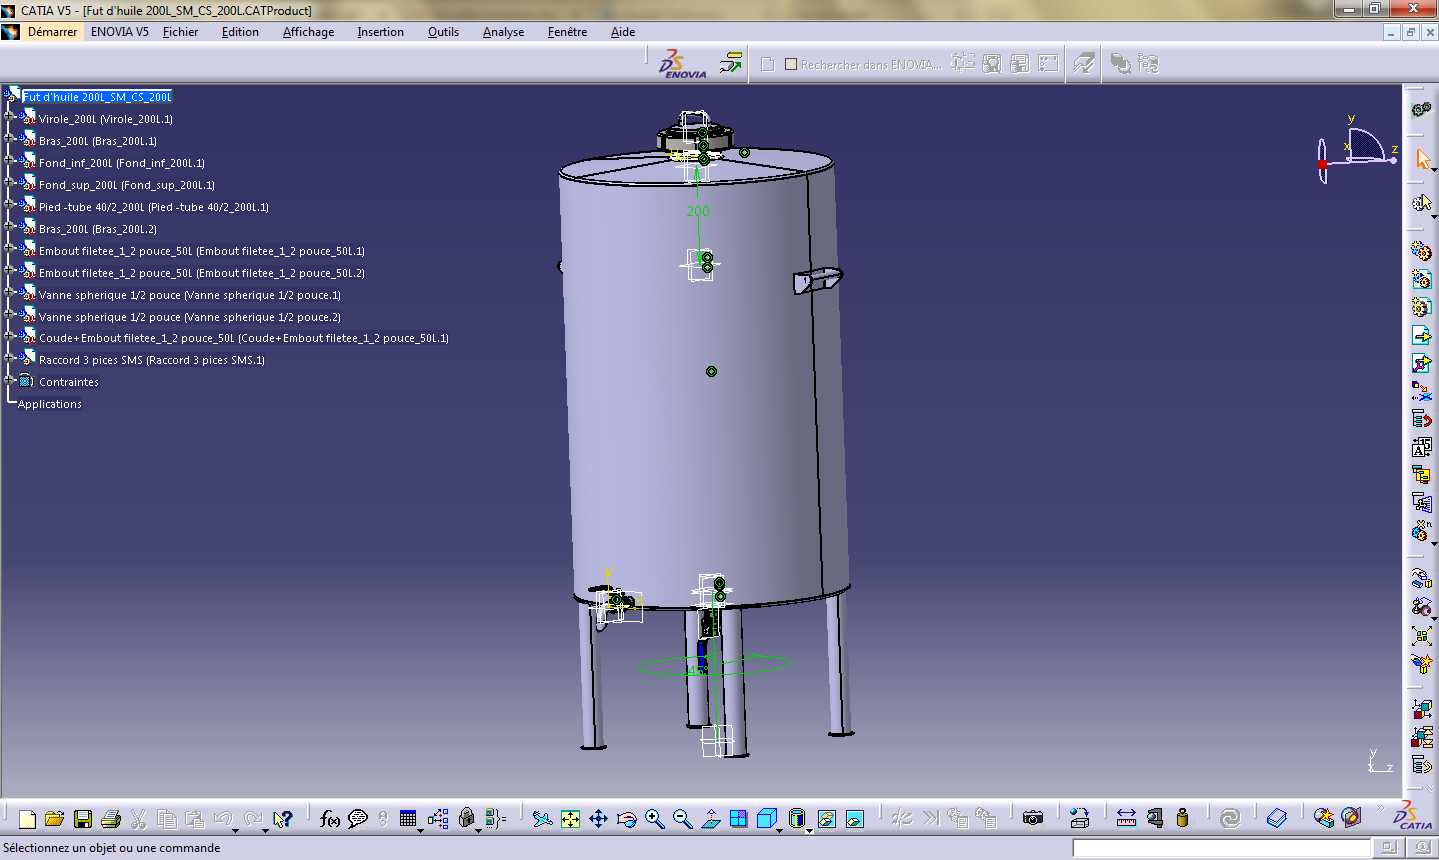Click the Swap Visible Space icon
Viewport: 1439px width, 860px height.
(x=855, y=819)
